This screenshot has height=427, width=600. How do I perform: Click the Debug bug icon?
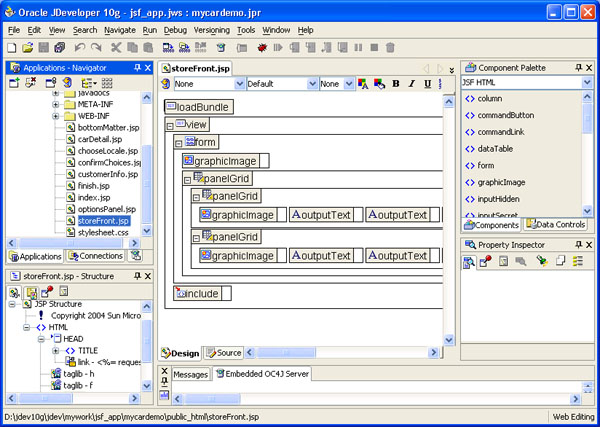(x=262, y=48)
